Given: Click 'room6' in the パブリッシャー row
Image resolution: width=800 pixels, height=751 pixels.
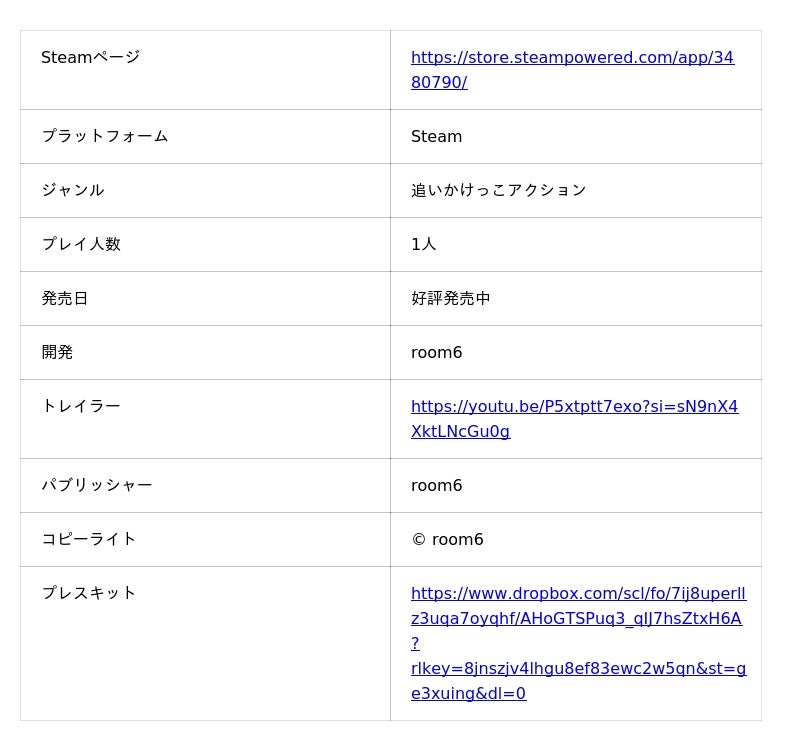Looking at the screenshot, I should (436, 485).
